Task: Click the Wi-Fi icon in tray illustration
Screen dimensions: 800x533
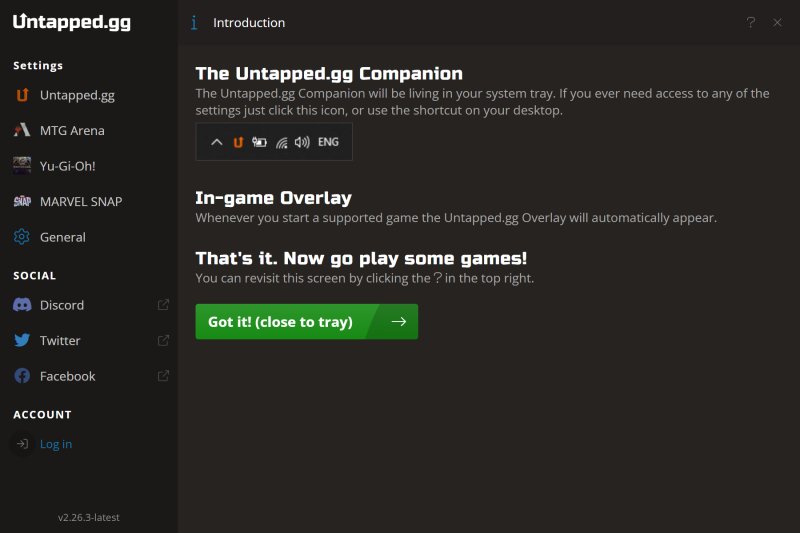Action: [281, 142]
